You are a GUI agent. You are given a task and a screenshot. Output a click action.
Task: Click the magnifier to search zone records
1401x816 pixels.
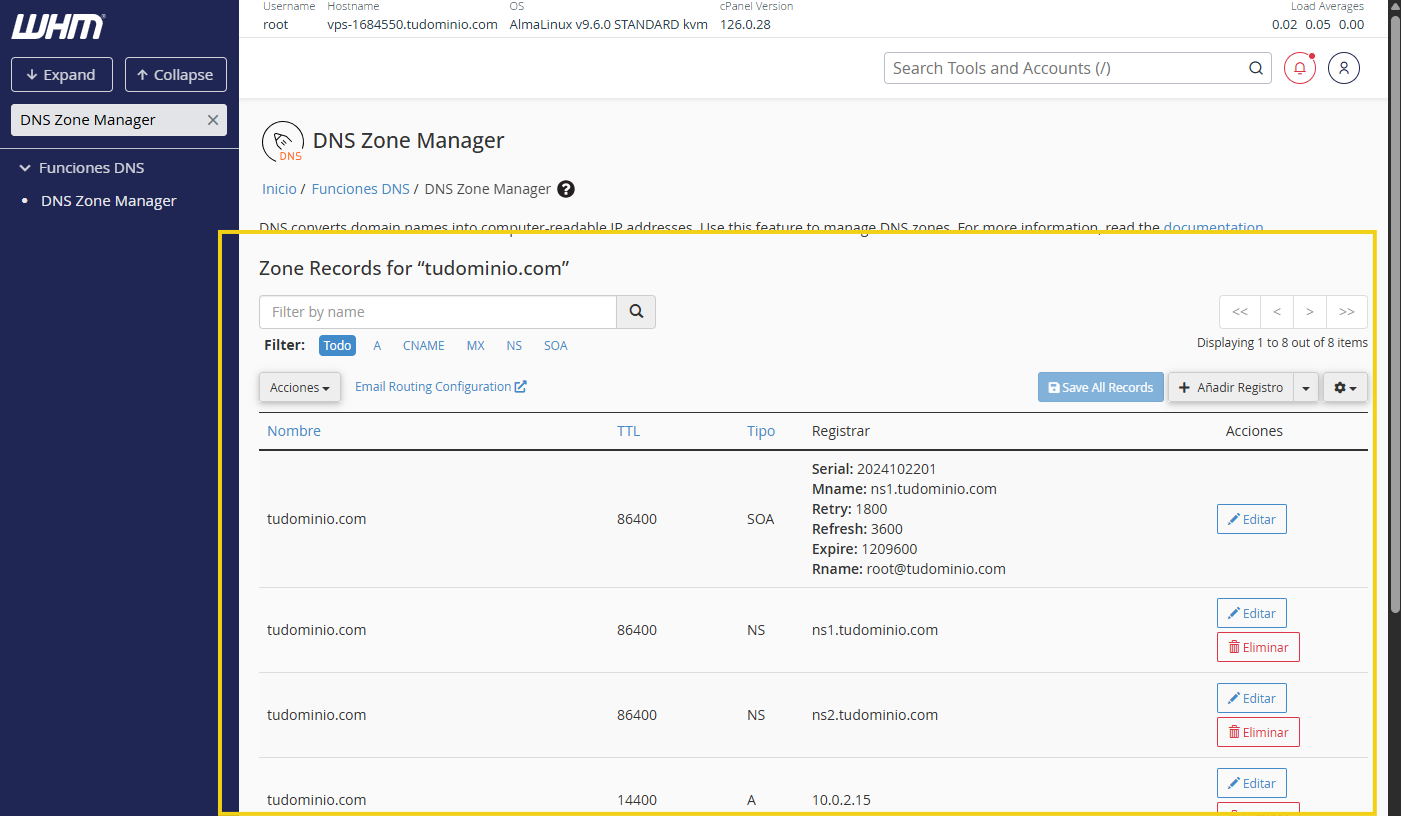pos(636,312)
